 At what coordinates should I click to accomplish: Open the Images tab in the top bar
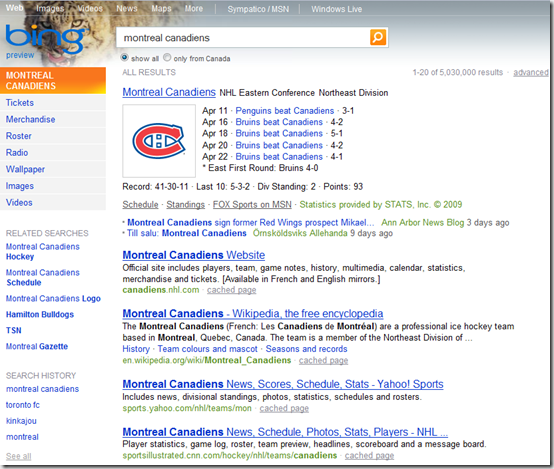pos(50,8)
